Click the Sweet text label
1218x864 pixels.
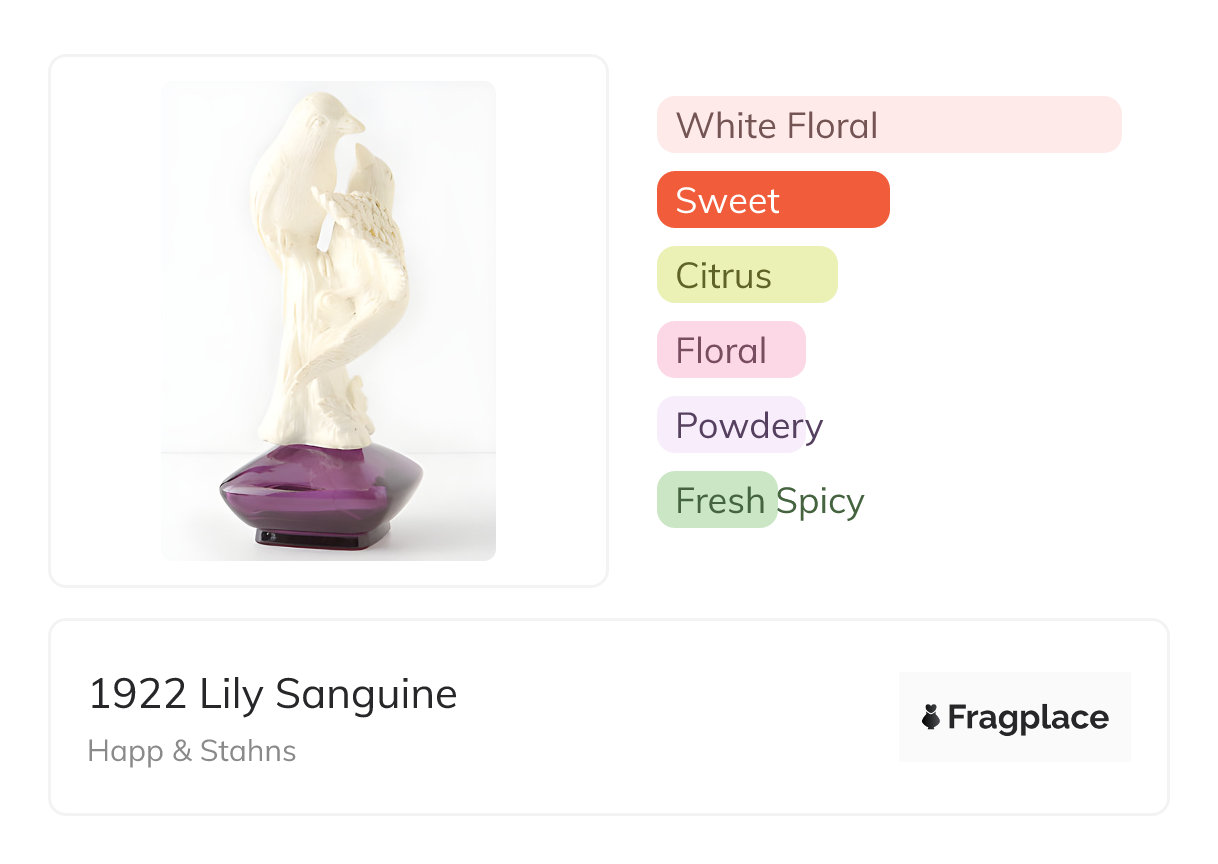point(727,201)
